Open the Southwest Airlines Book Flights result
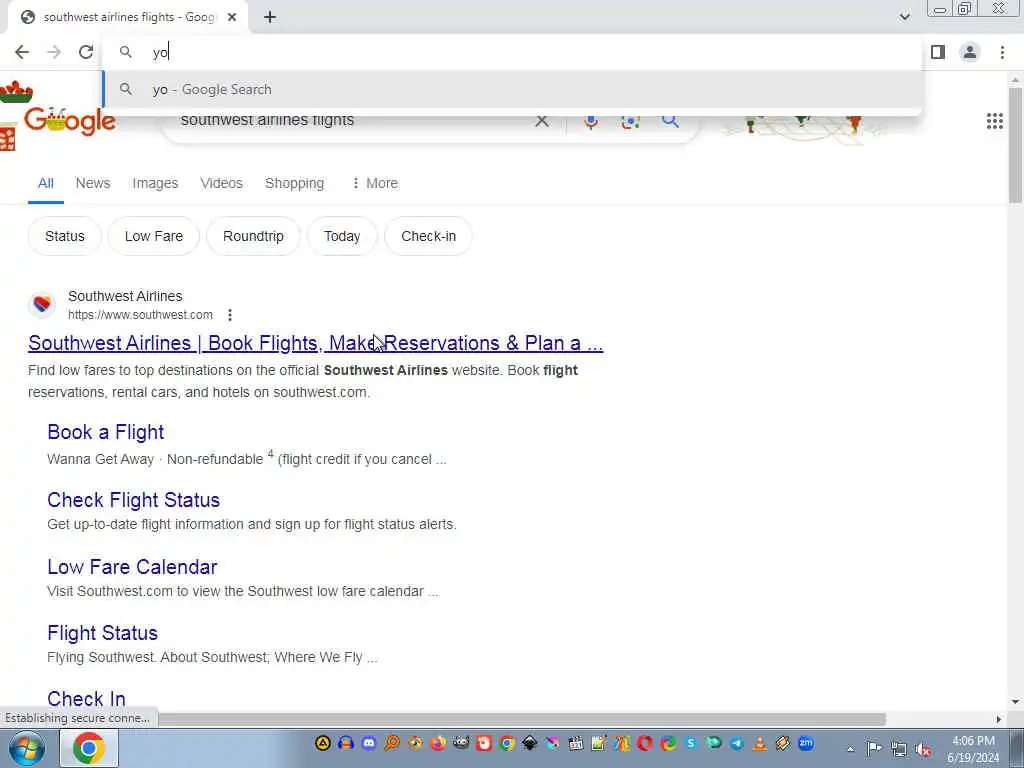 (x=315, y=344)
